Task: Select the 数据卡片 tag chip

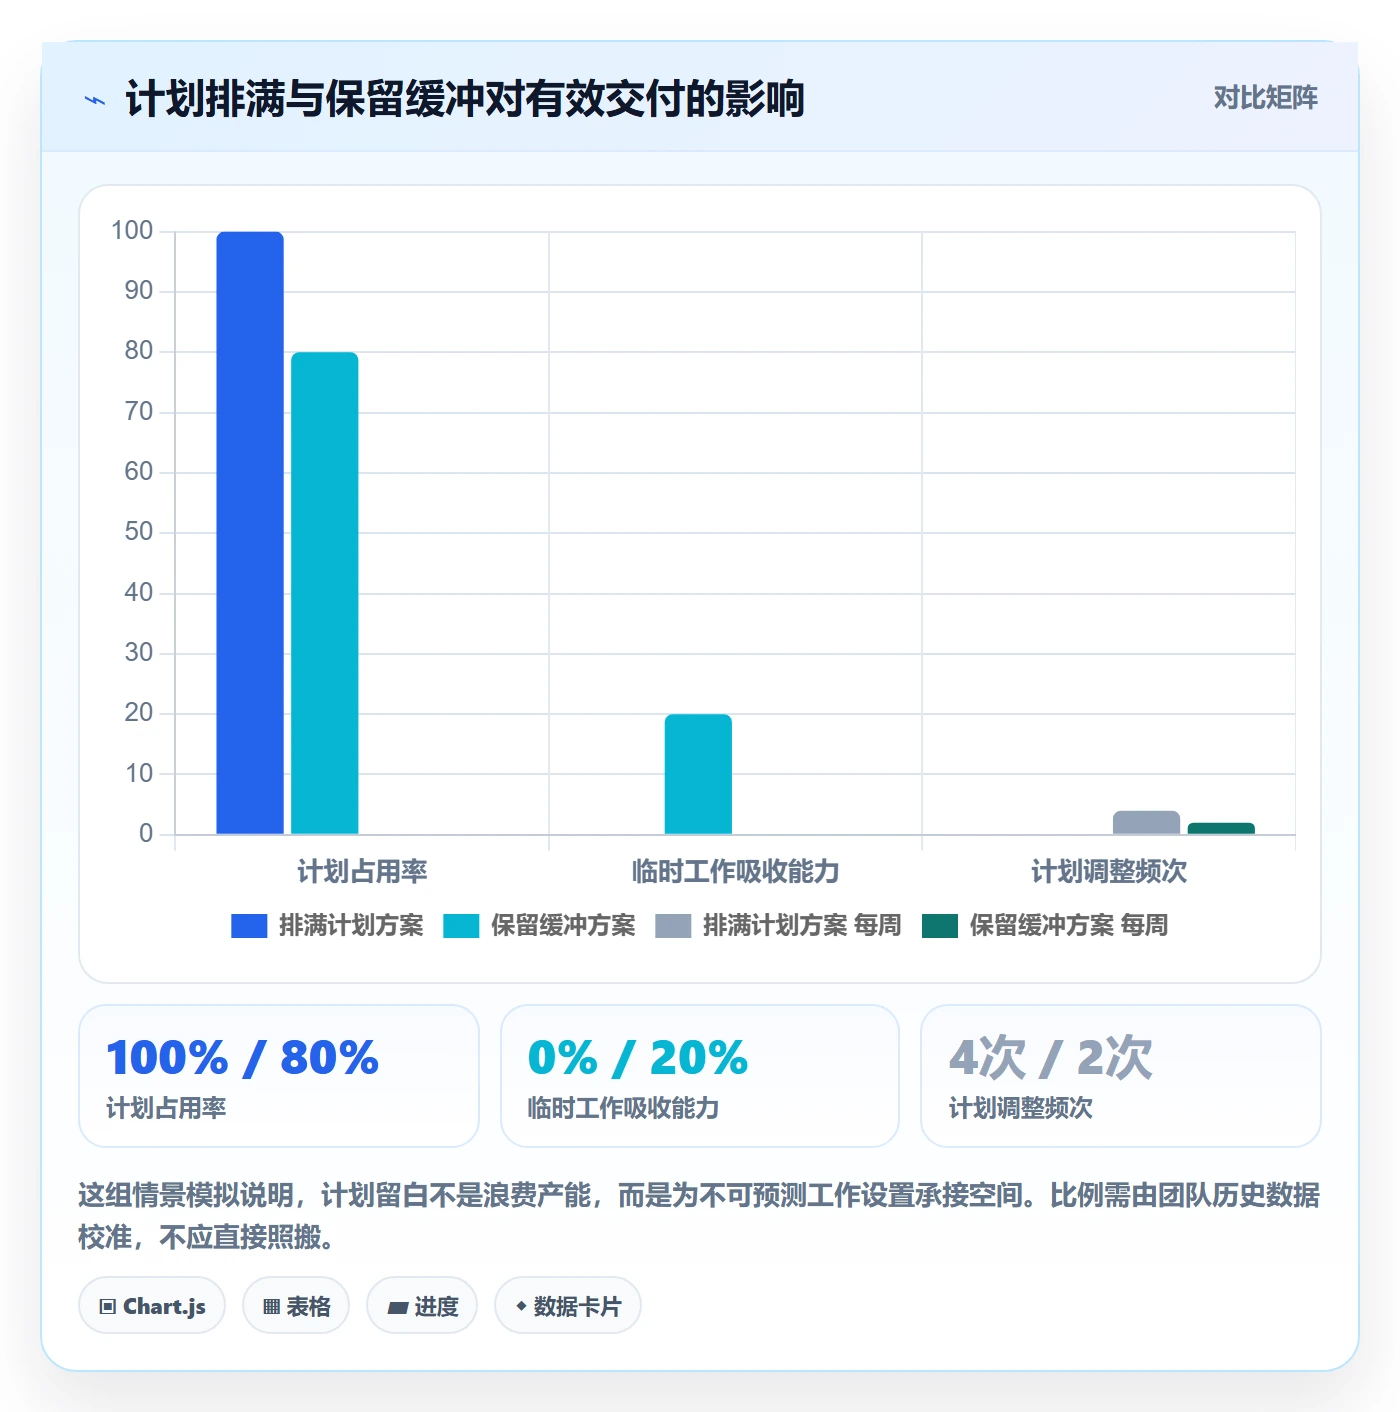Action: coord(568,1306)
